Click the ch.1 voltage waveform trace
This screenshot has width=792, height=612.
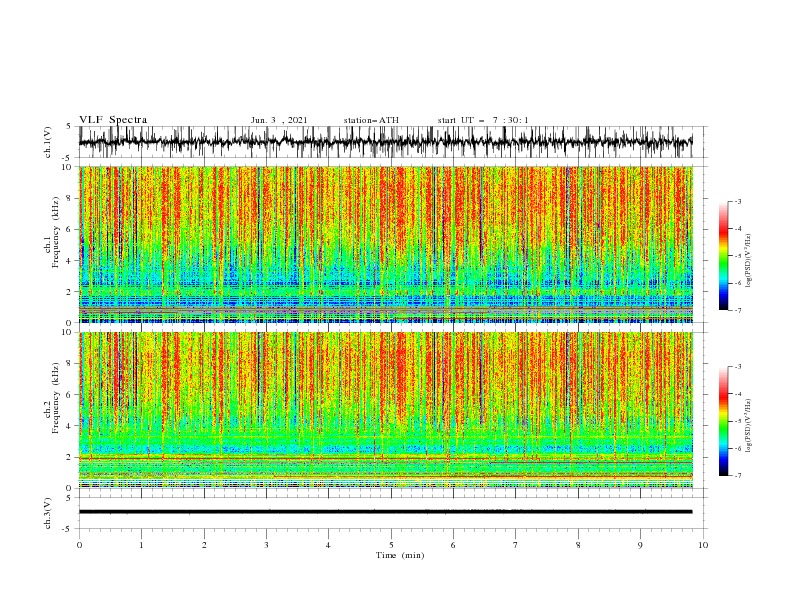pyautogui.click(x=385, y=142)
